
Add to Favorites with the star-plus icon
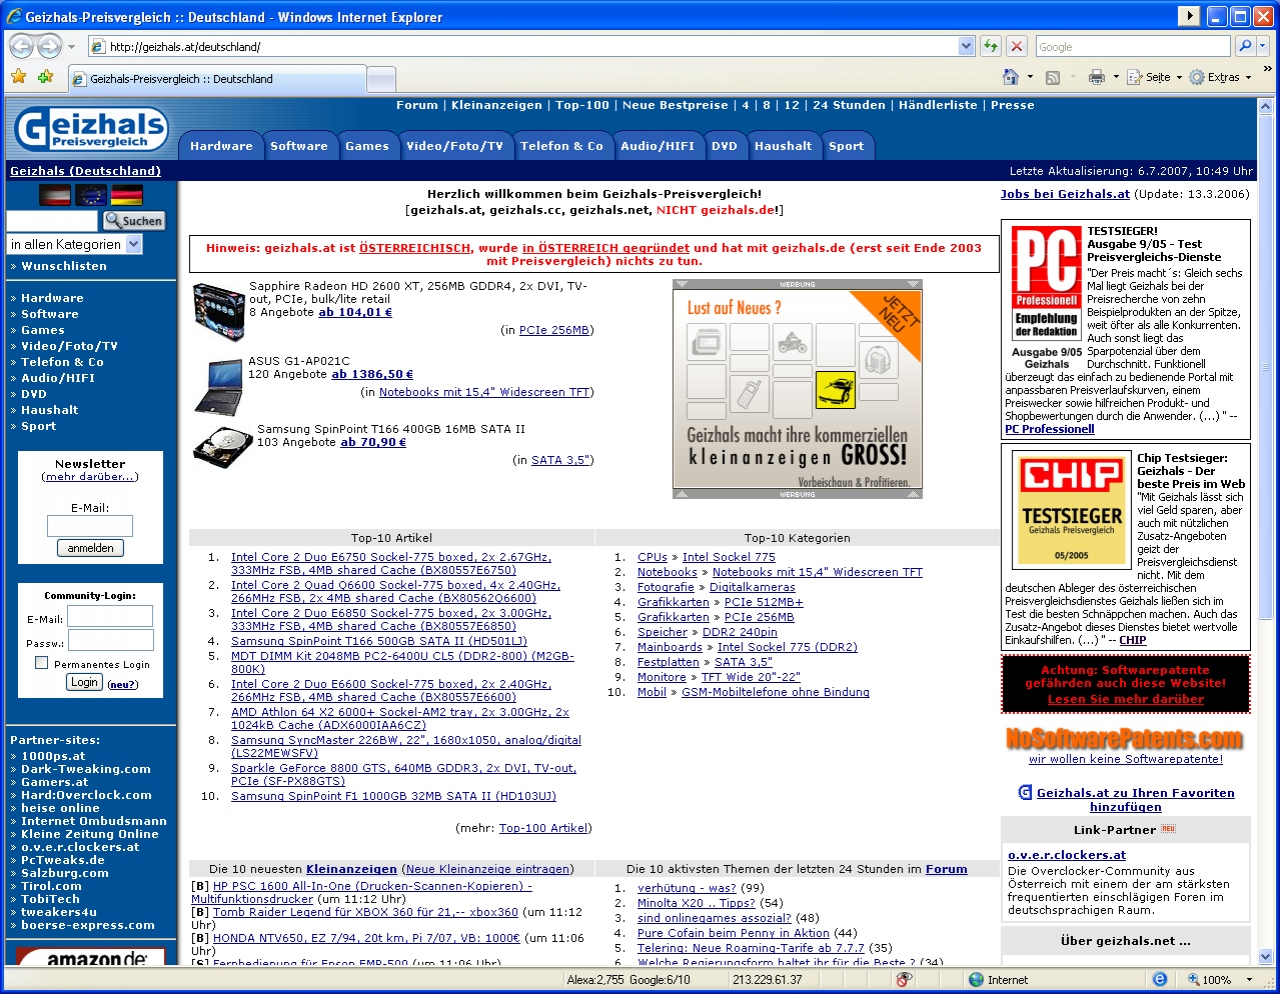45,77
